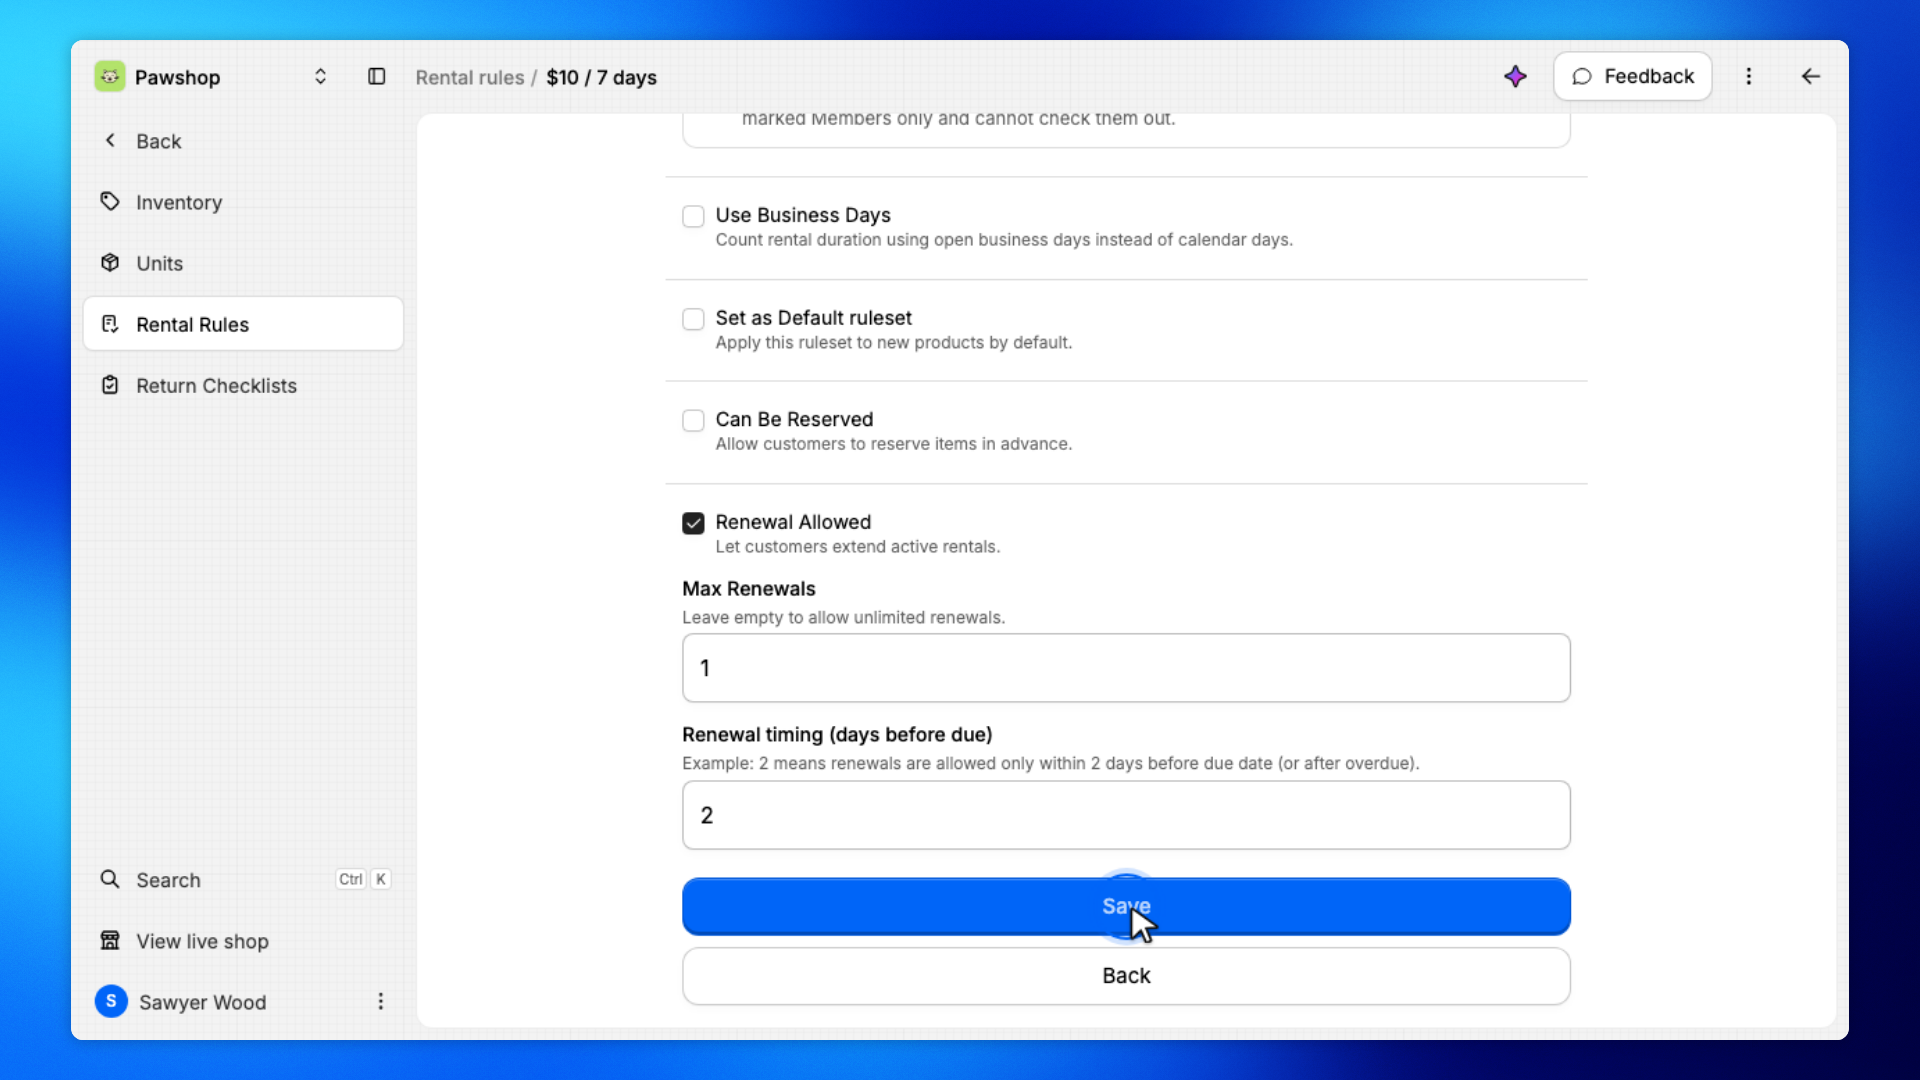Check Set as Default ruleset
Viewport: 1920px width, 1080px height.
[x=693, y=319]
